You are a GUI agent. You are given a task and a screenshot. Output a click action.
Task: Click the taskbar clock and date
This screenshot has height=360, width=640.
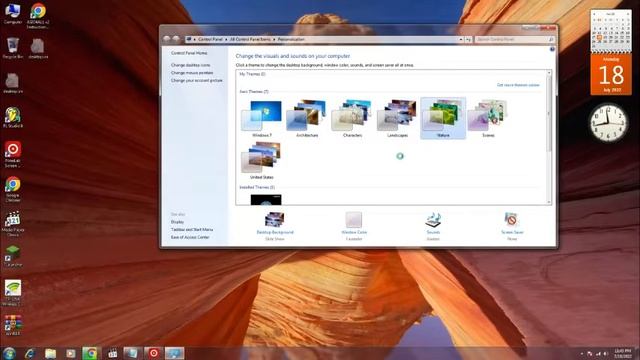pos(622,353)
